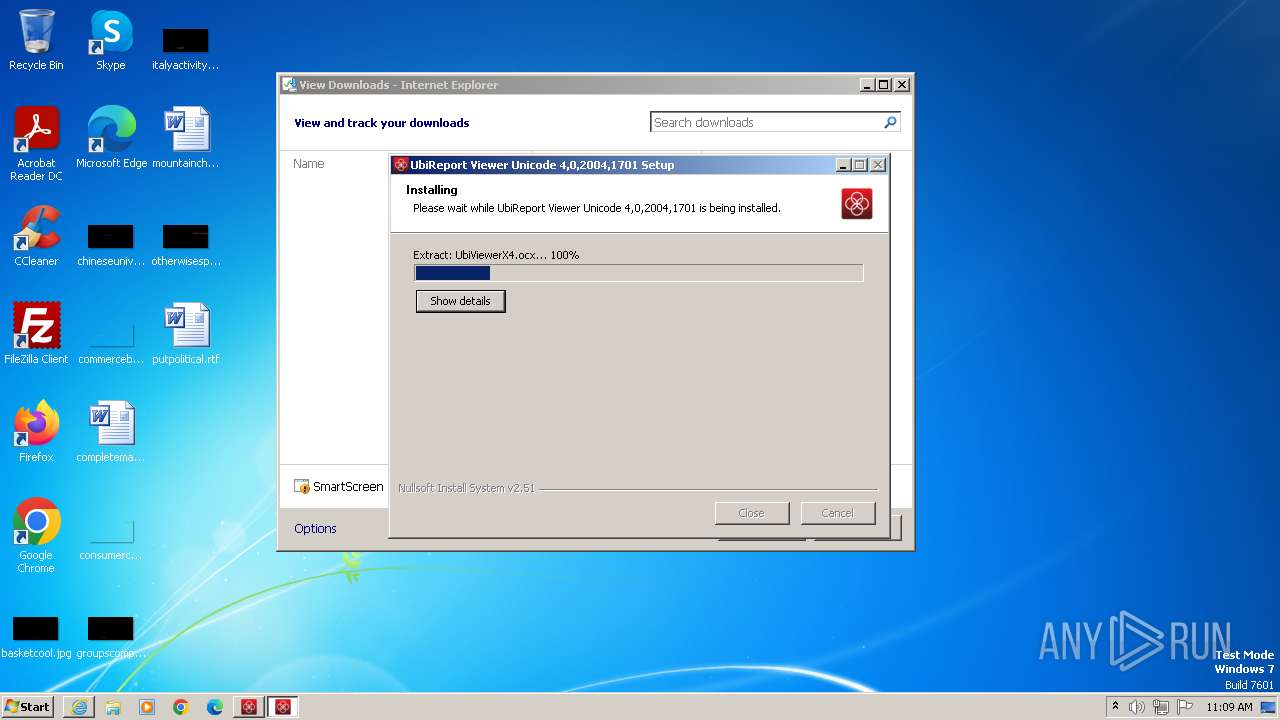Image resolution: width=1280 pixels, height=720 pixels.
Task: Click the Search downloads field
Action: [x=767, y=122]
